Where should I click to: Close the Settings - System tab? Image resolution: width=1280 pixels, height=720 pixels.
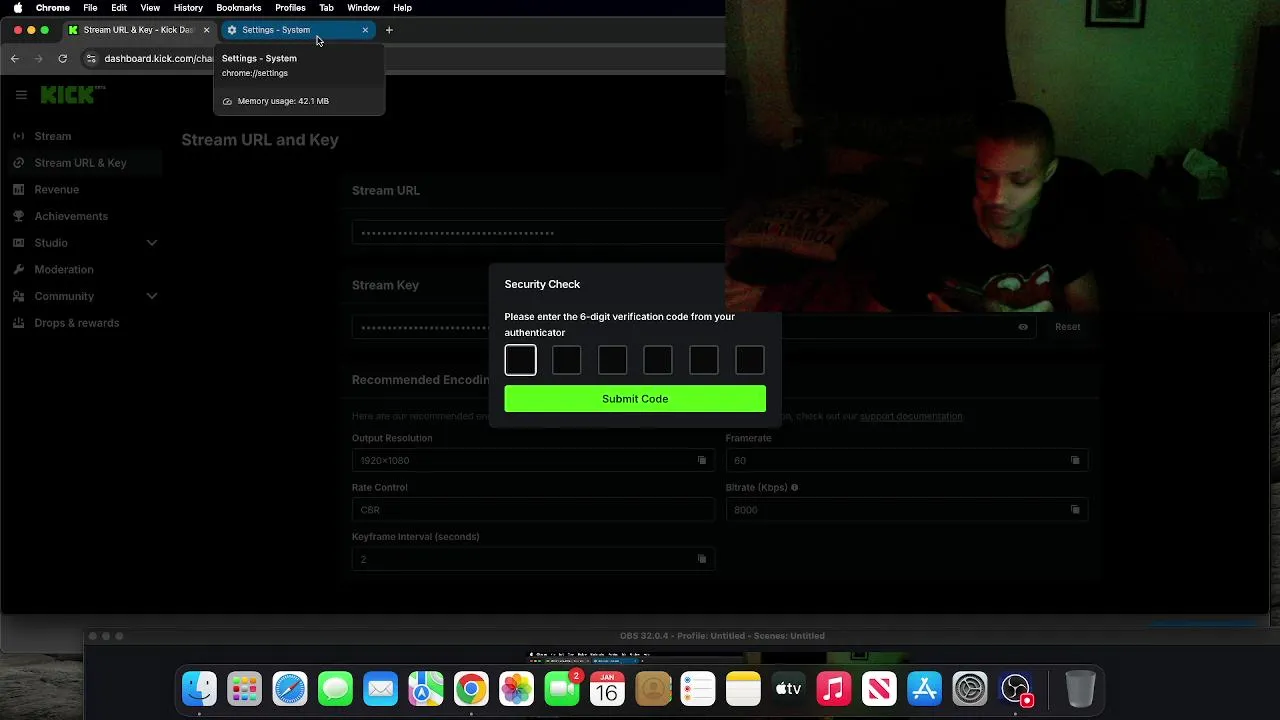(x=365, y=30)
